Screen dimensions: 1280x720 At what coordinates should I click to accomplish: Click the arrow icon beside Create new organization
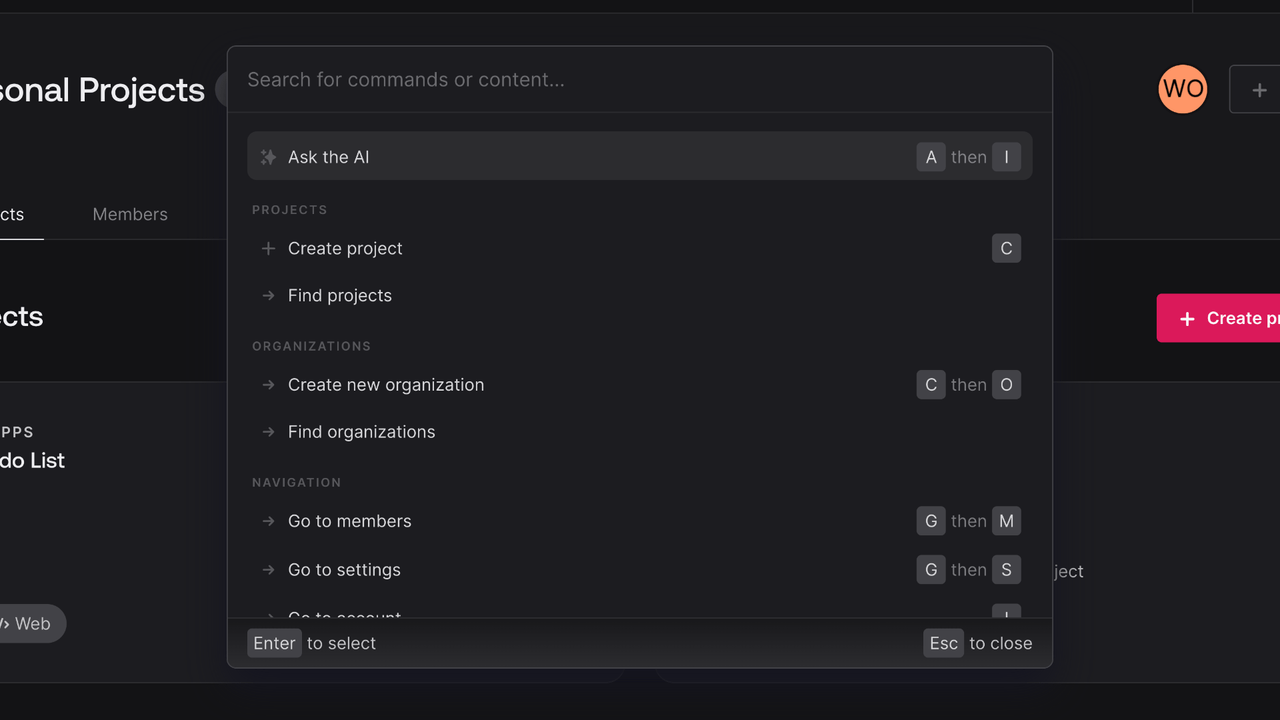tap(268, 385)
